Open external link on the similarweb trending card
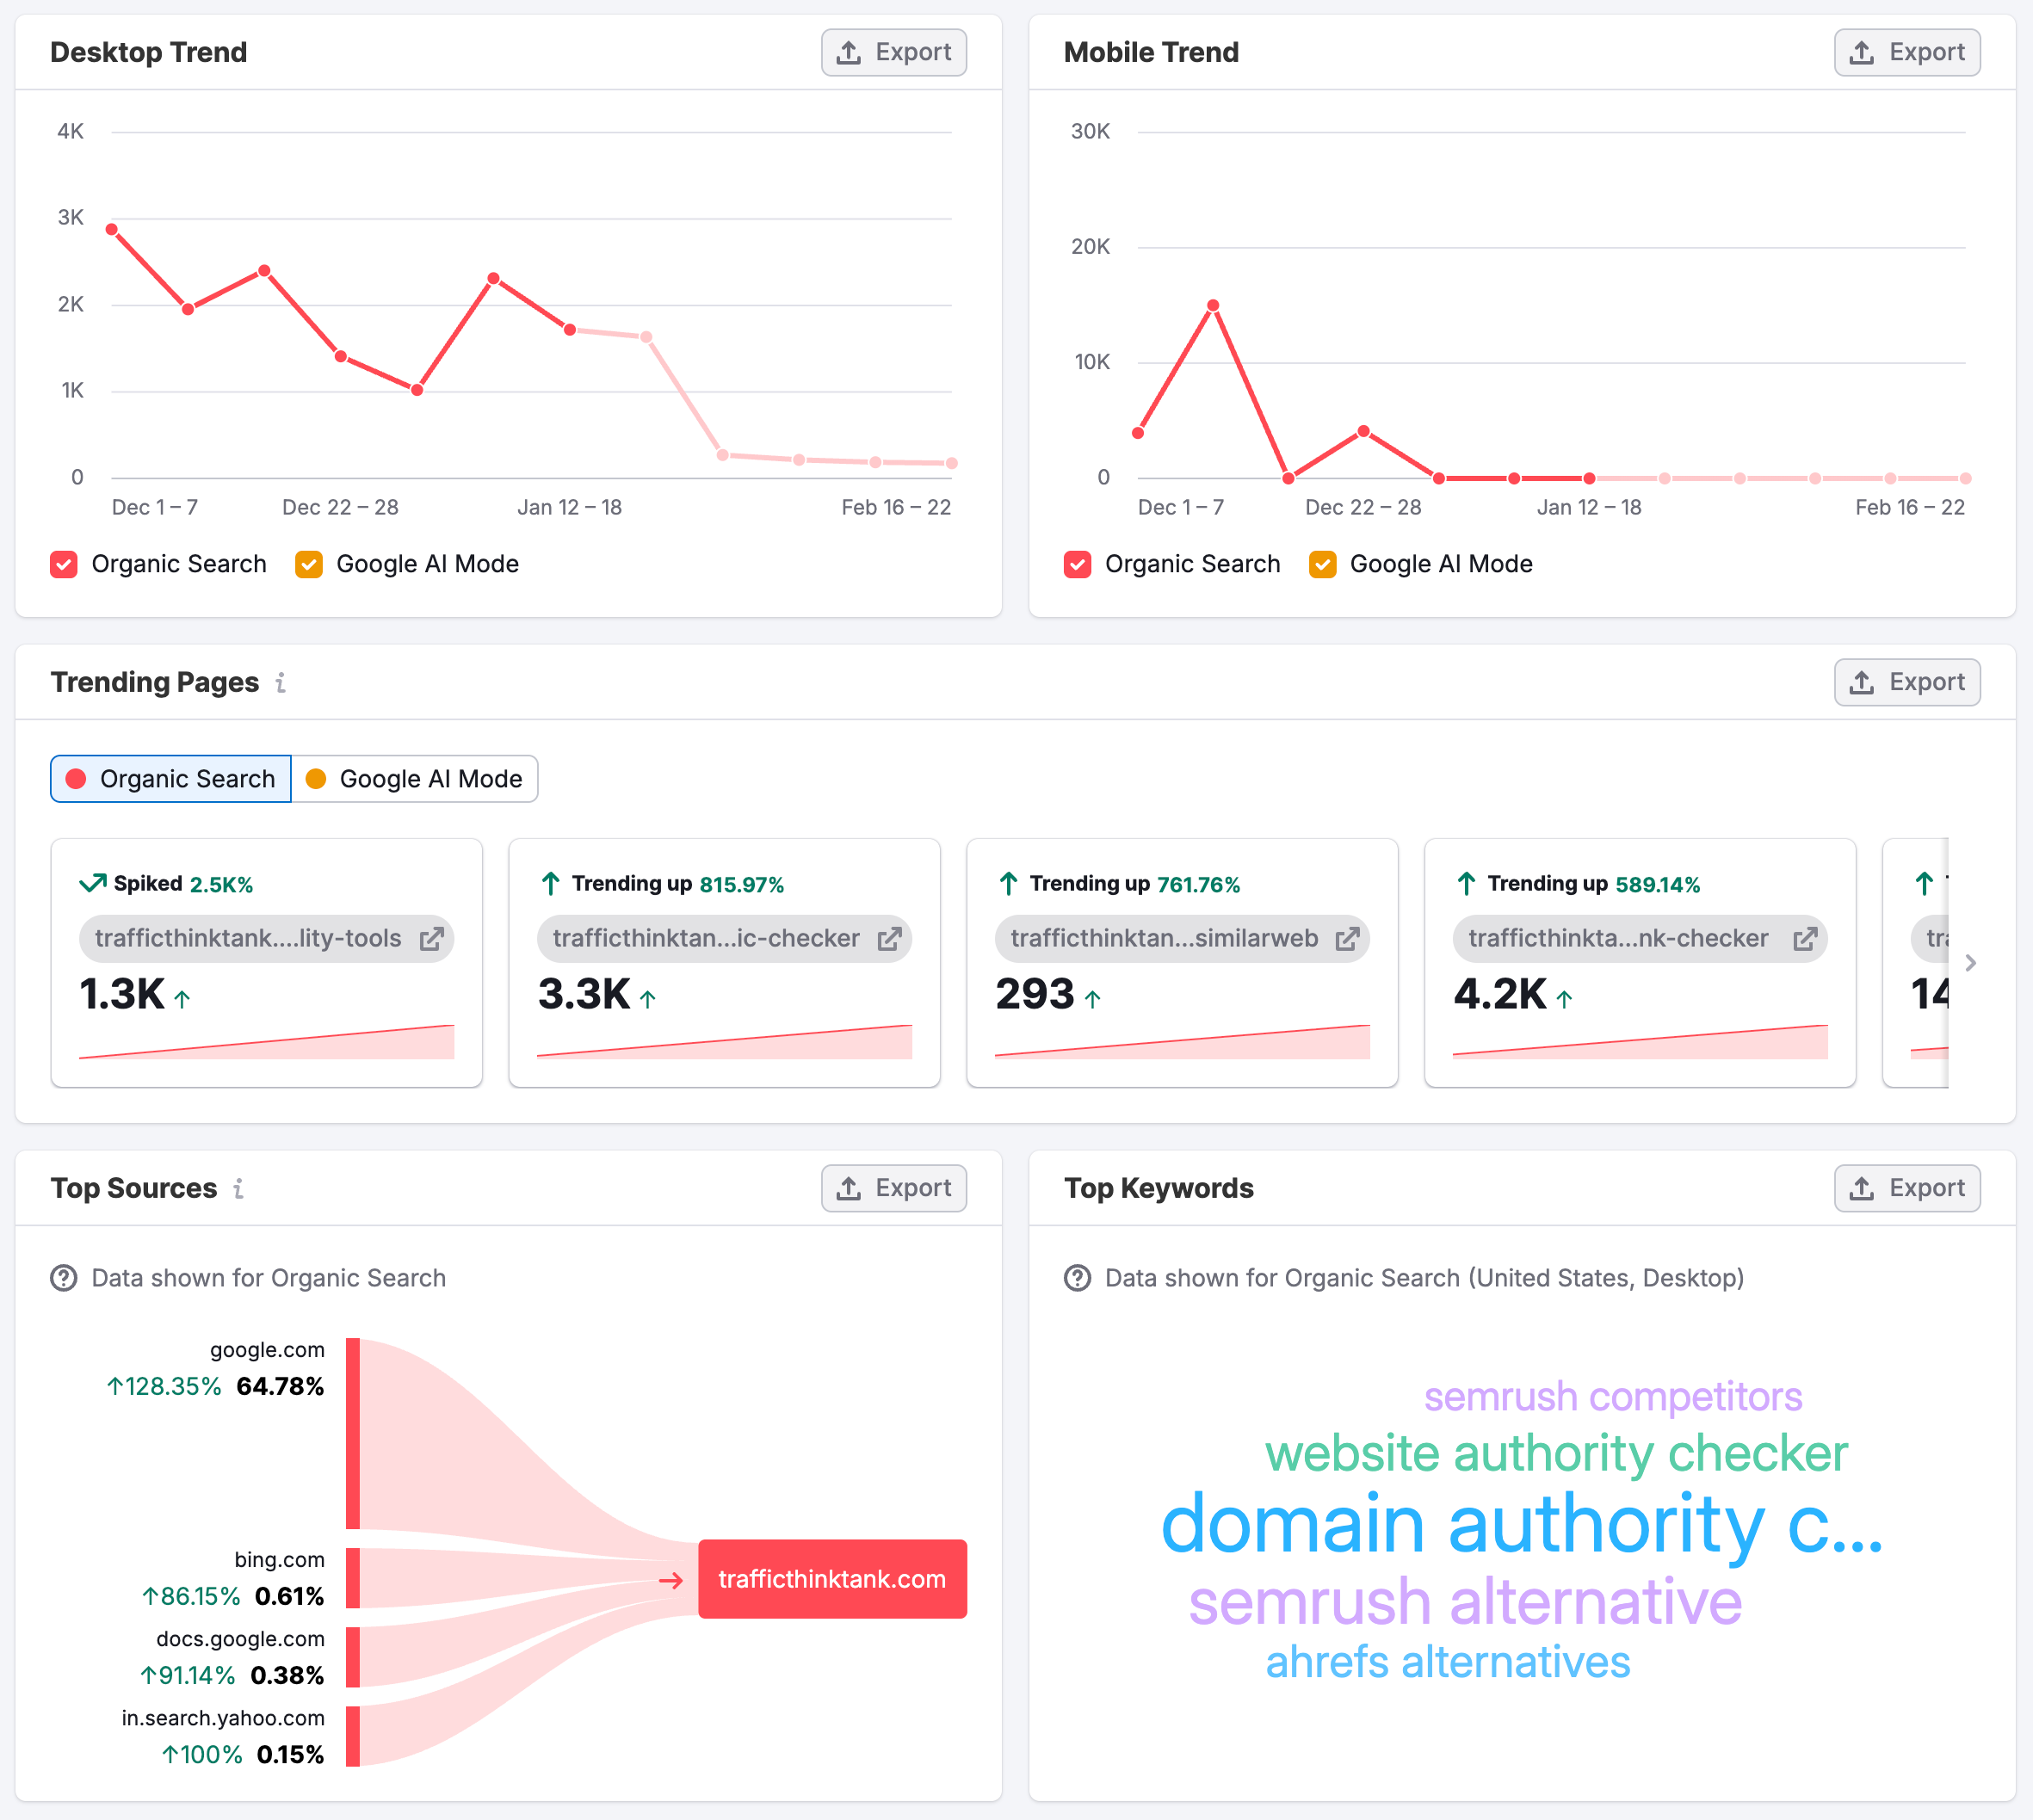The width and height of the screenshot is (2033, 1820). pyautogui.click(x=1349, y=939)
